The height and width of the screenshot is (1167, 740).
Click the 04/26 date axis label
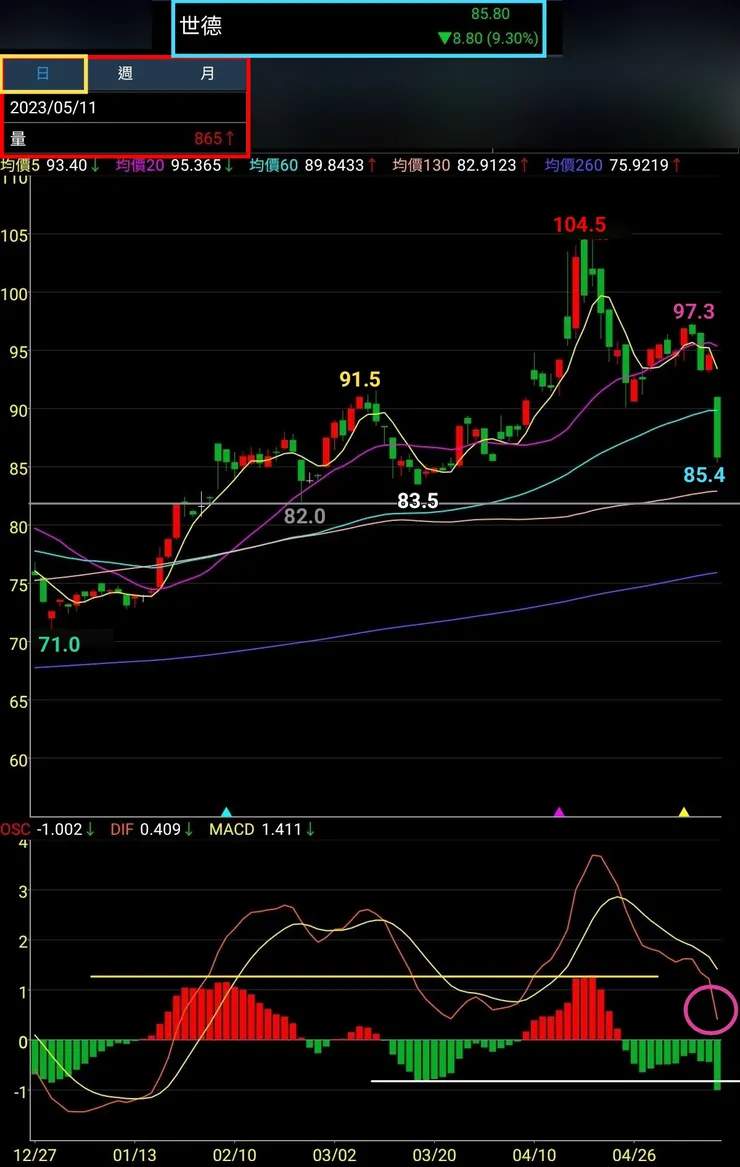coord(634,1155)
